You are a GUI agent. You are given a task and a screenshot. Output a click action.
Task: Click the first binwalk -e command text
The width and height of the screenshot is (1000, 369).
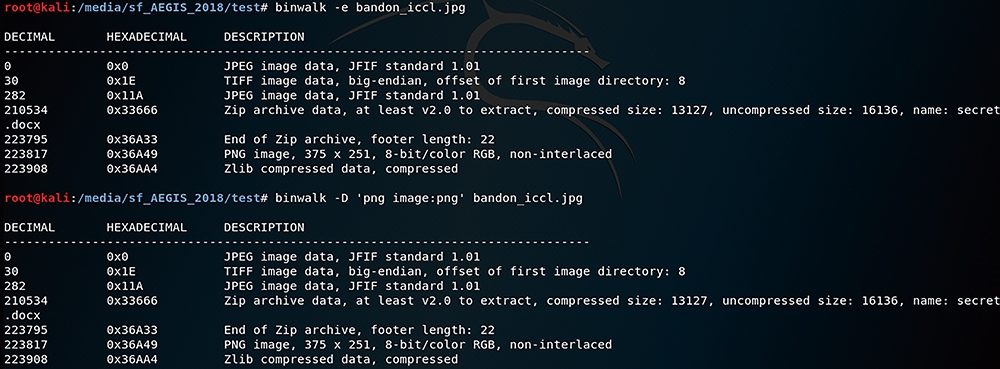point(371,8)
